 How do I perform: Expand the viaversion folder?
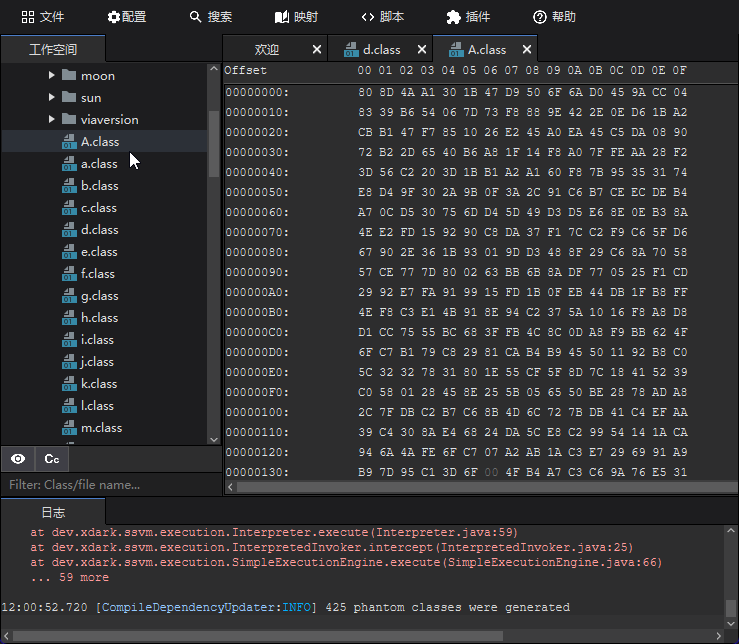51,119
